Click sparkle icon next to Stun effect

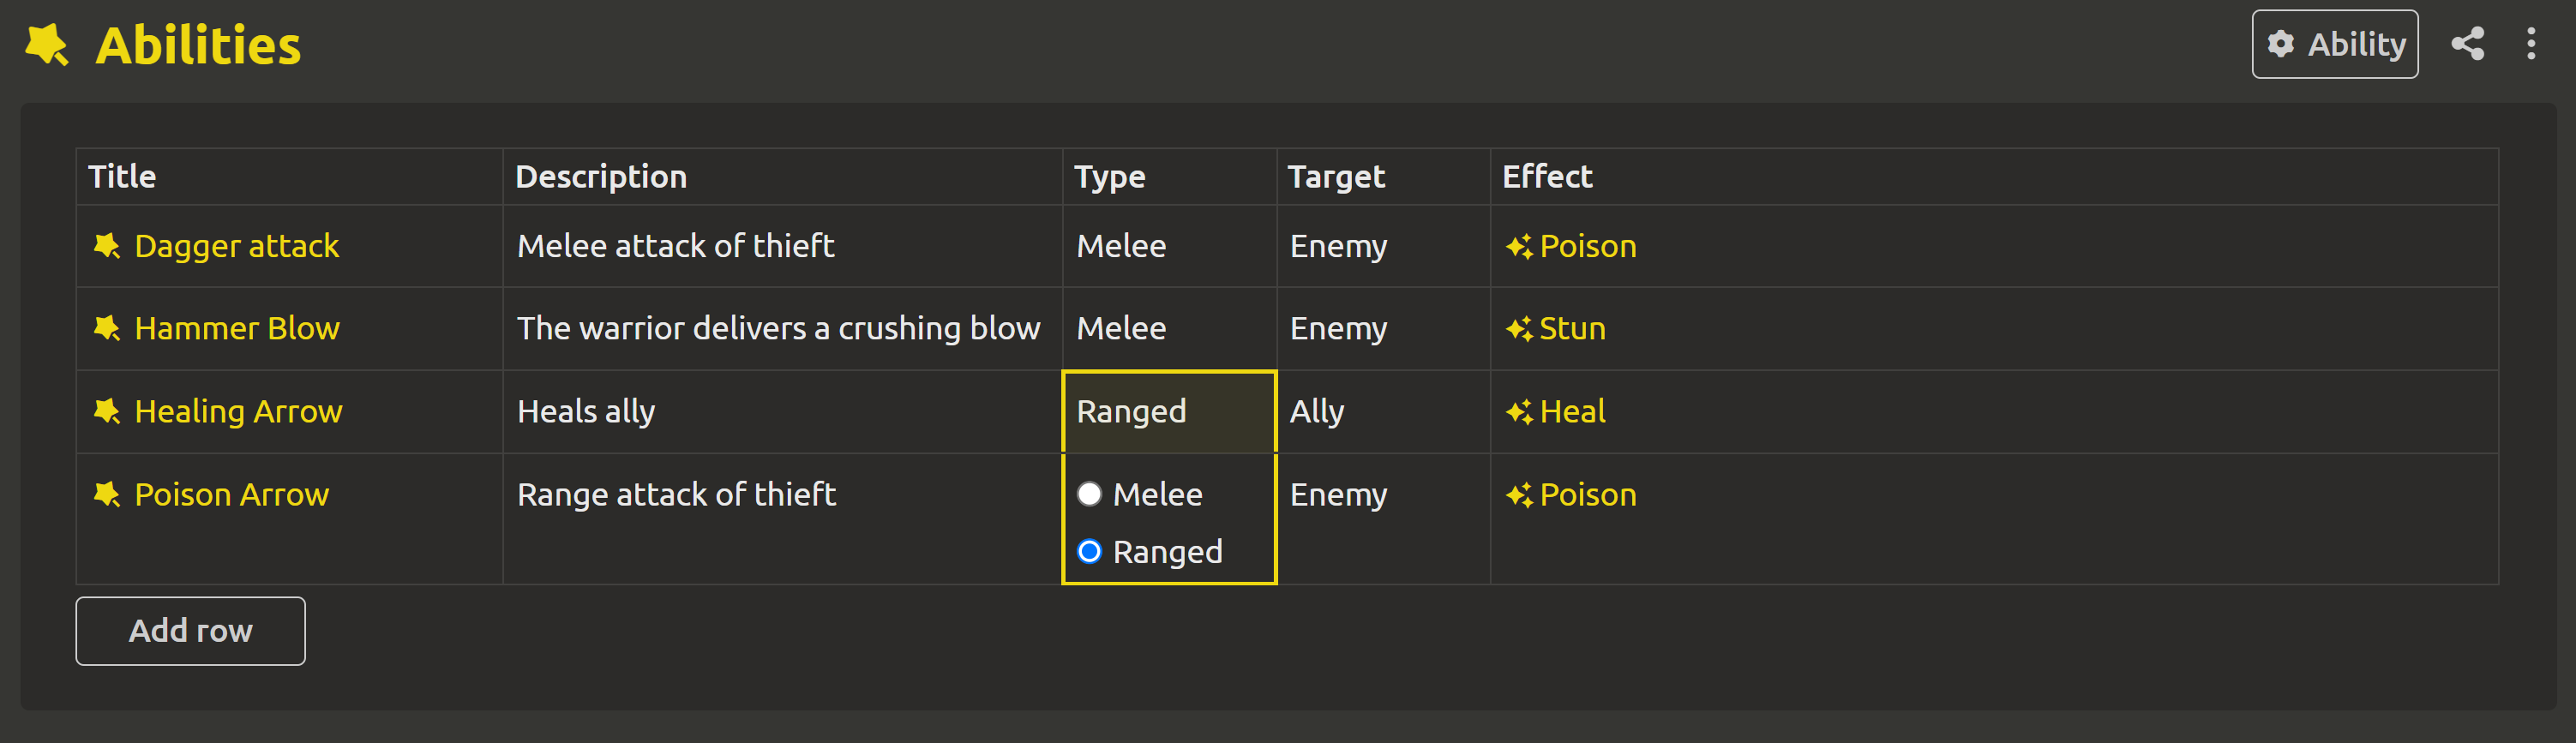[1519, 328]
